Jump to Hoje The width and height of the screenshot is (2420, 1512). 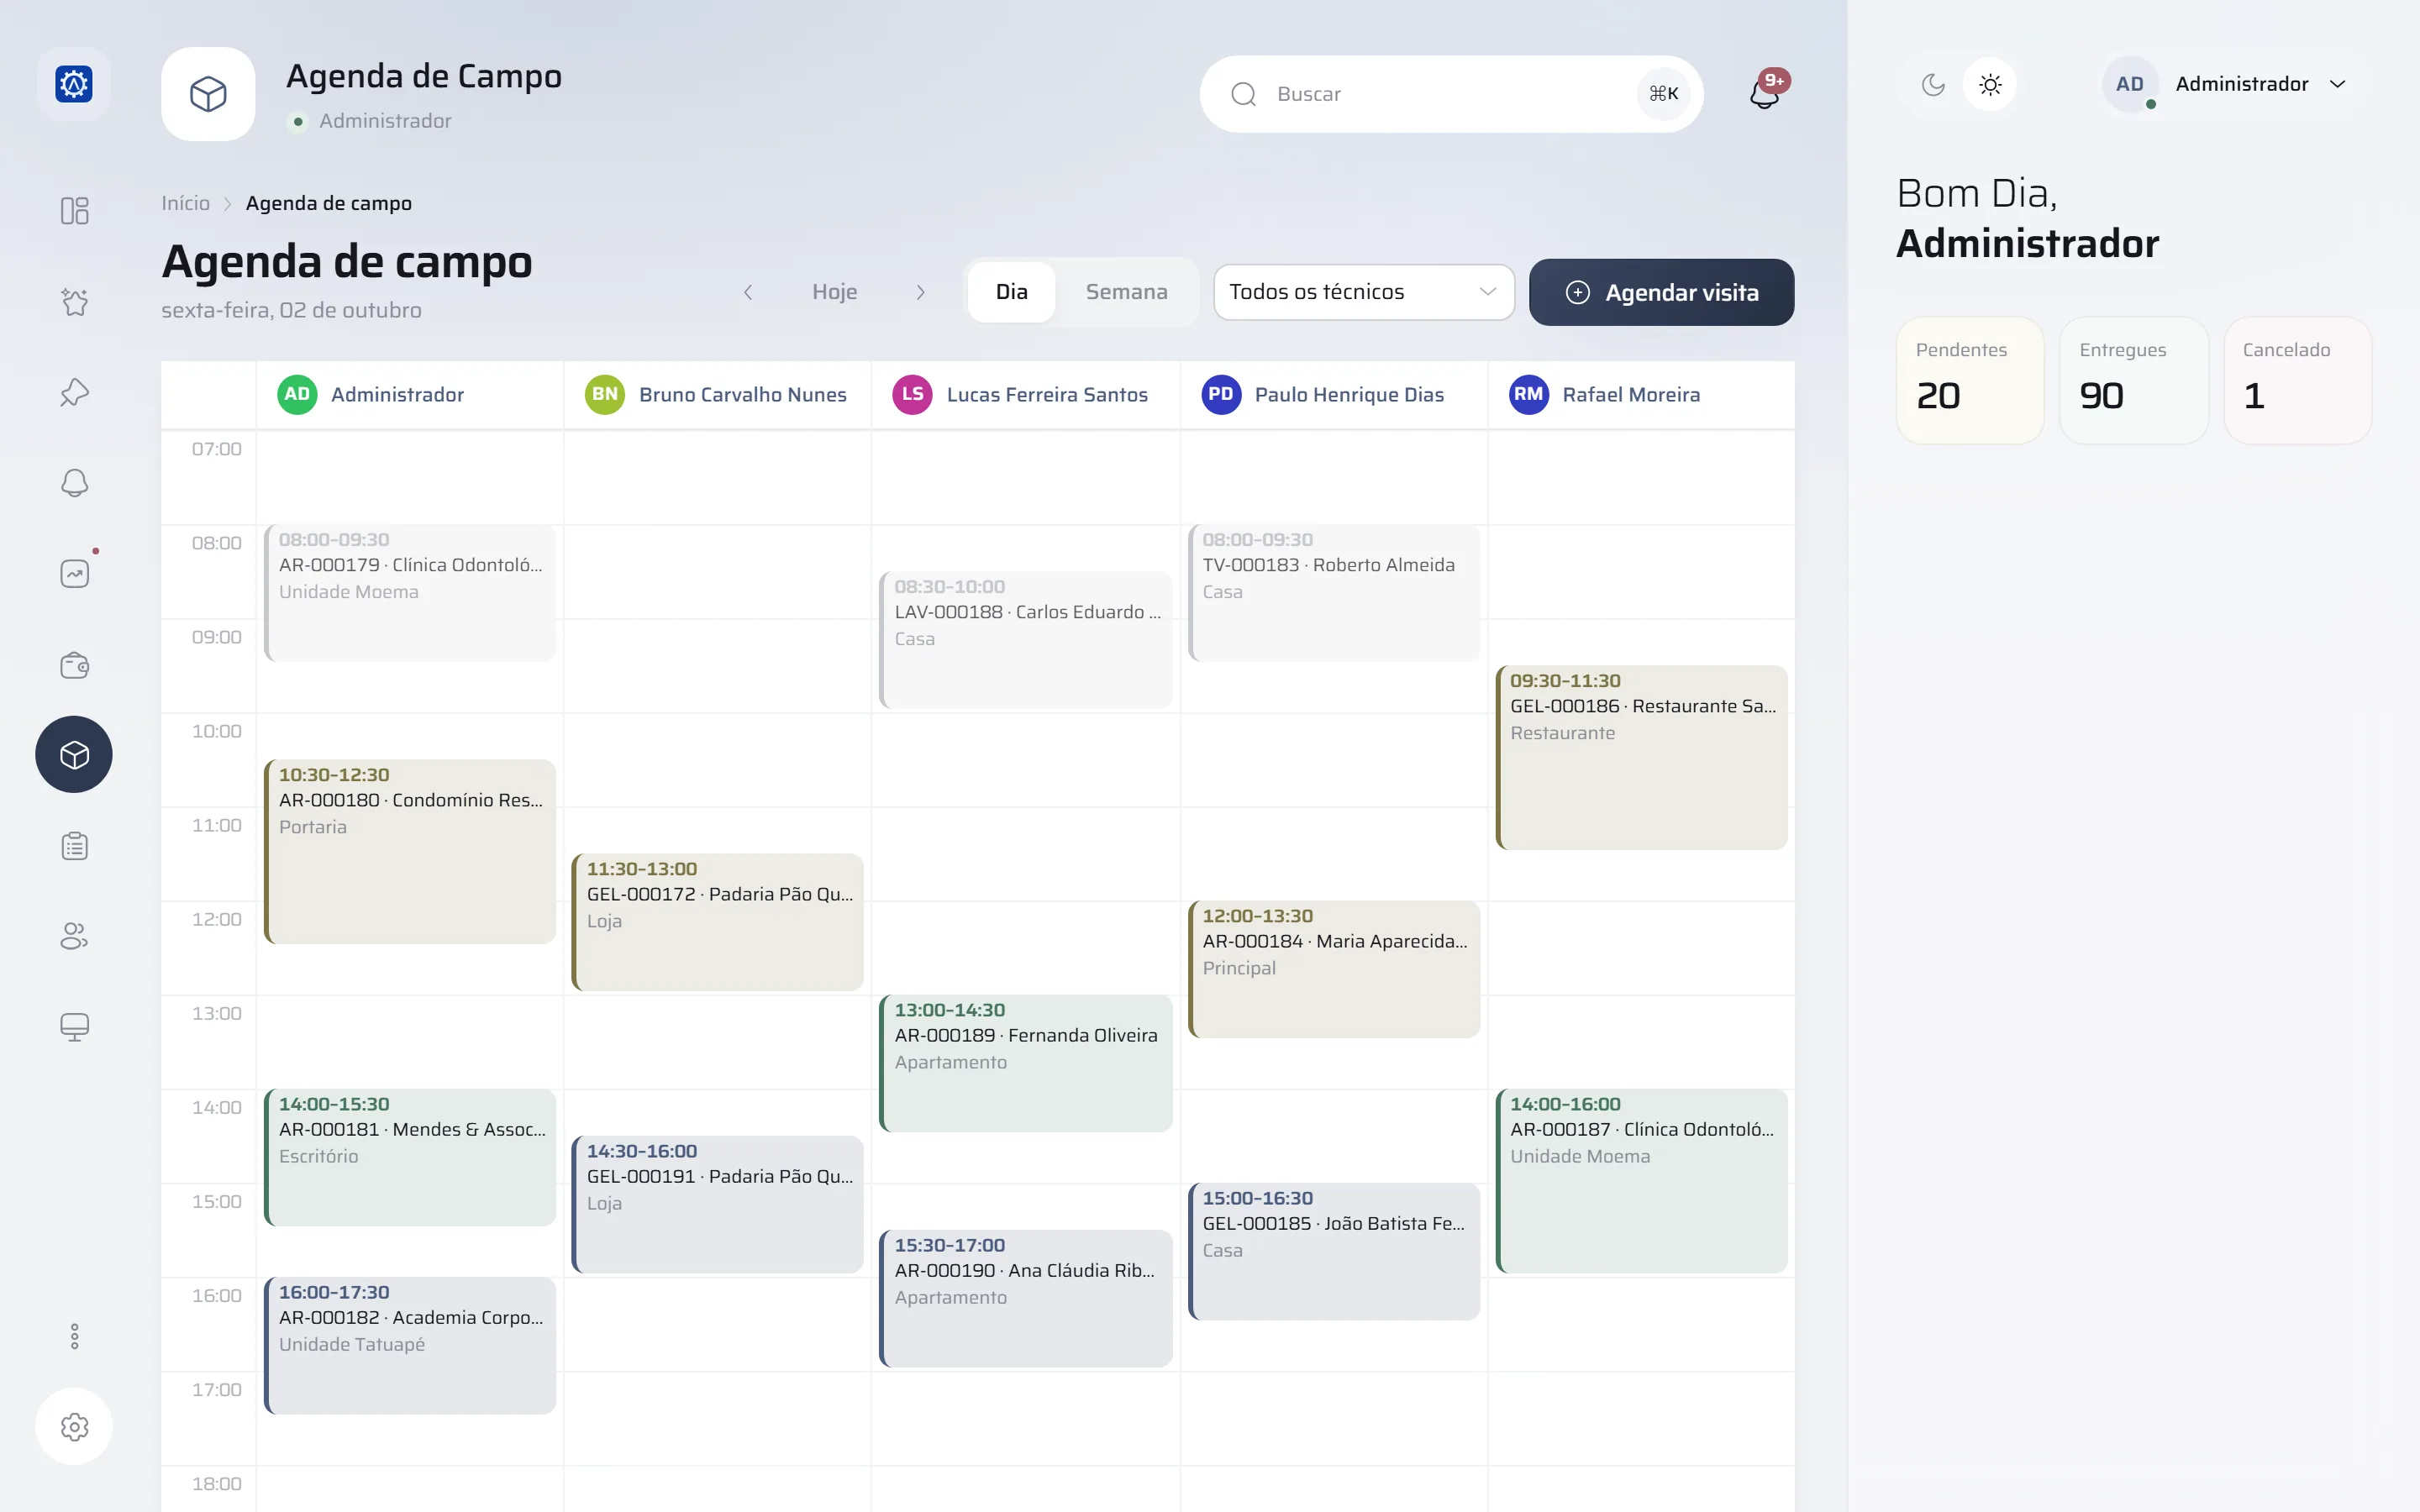pyautogui.click(x=834, y=292)
